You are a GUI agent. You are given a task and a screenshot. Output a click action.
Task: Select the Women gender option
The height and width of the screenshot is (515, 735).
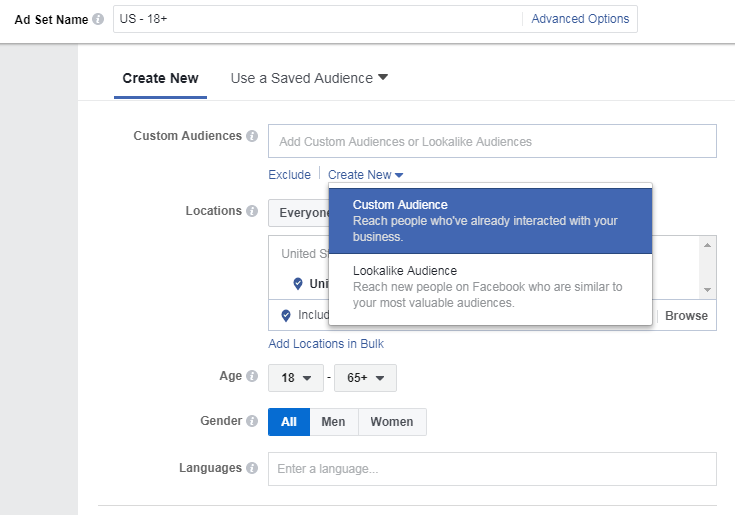point(392,422)
